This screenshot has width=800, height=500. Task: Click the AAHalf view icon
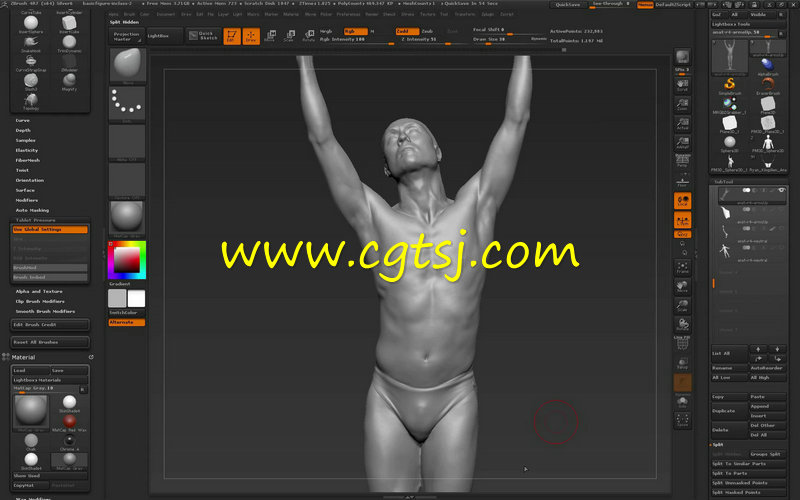pyautogui.click(x=682, y=142)
